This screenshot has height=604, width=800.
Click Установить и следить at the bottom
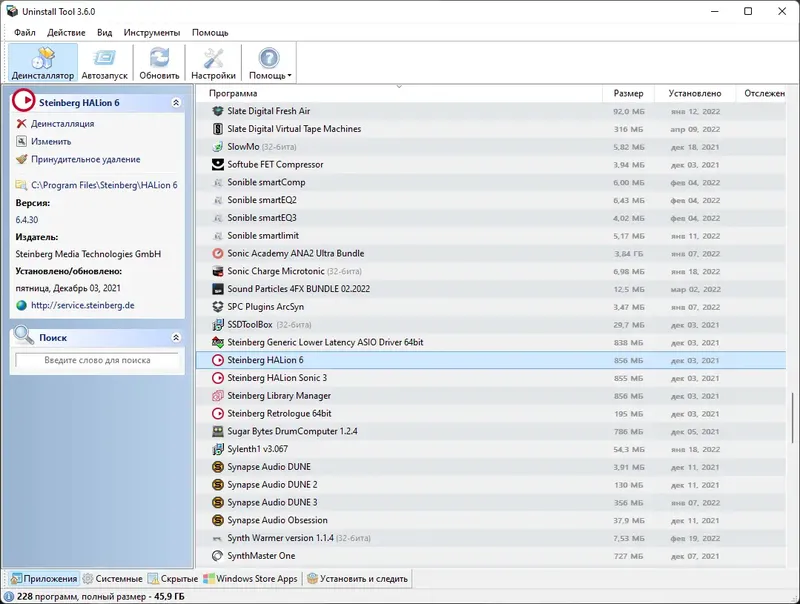tap(360, 578)
